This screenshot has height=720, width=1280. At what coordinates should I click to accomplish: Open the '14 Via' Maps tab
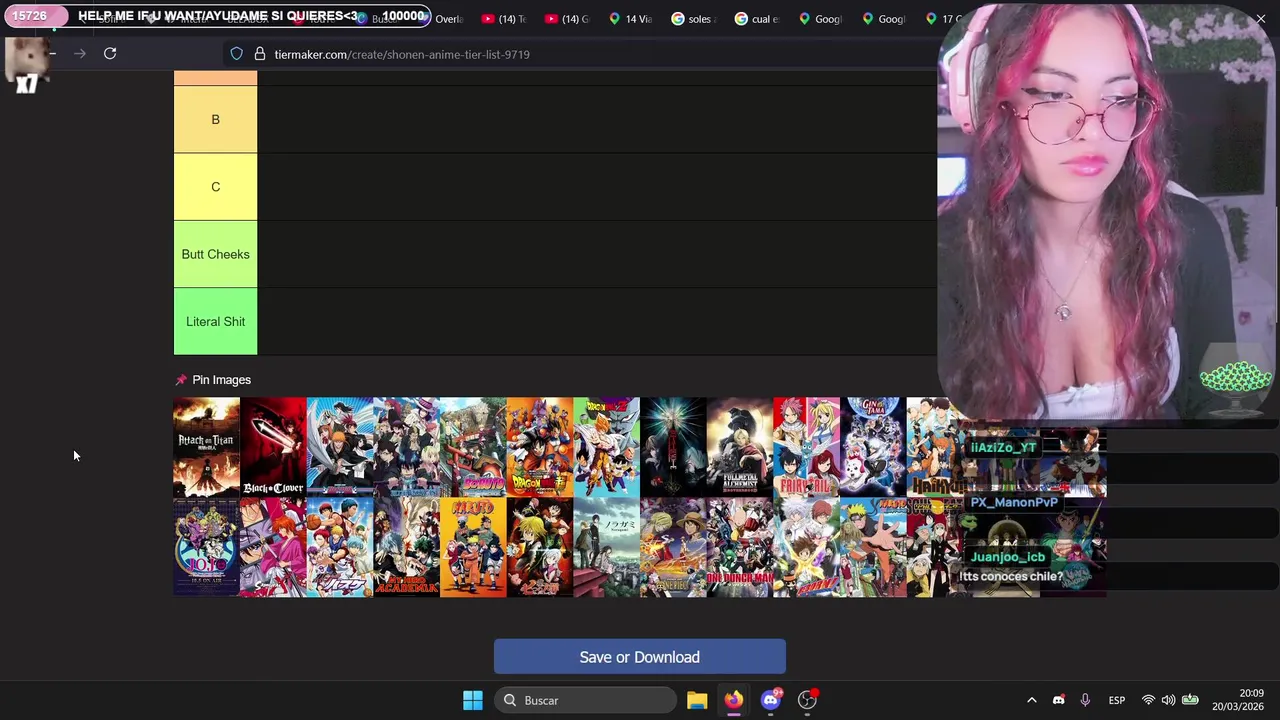tap(631, 19)
